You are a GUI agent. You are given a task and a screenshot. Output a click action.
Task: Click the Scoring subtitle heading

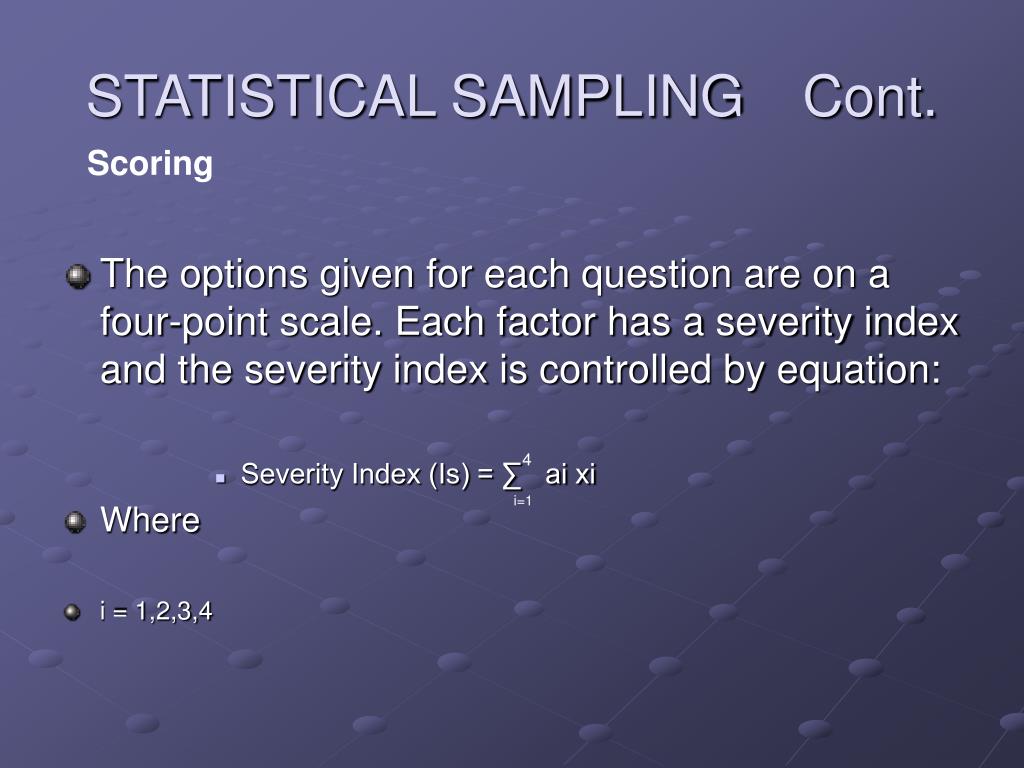pyautogui.click(x=150, y=163)
